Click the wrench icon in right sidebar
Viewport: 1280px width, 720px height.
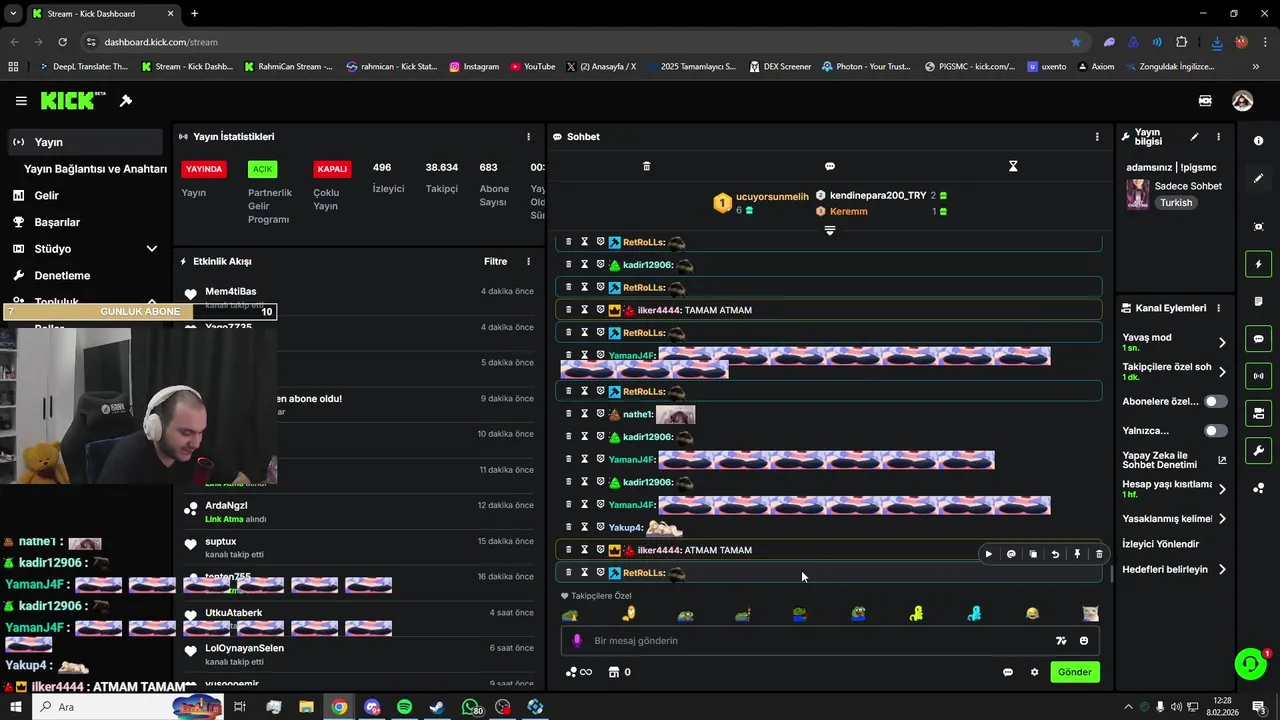(x=1258, y=451)
